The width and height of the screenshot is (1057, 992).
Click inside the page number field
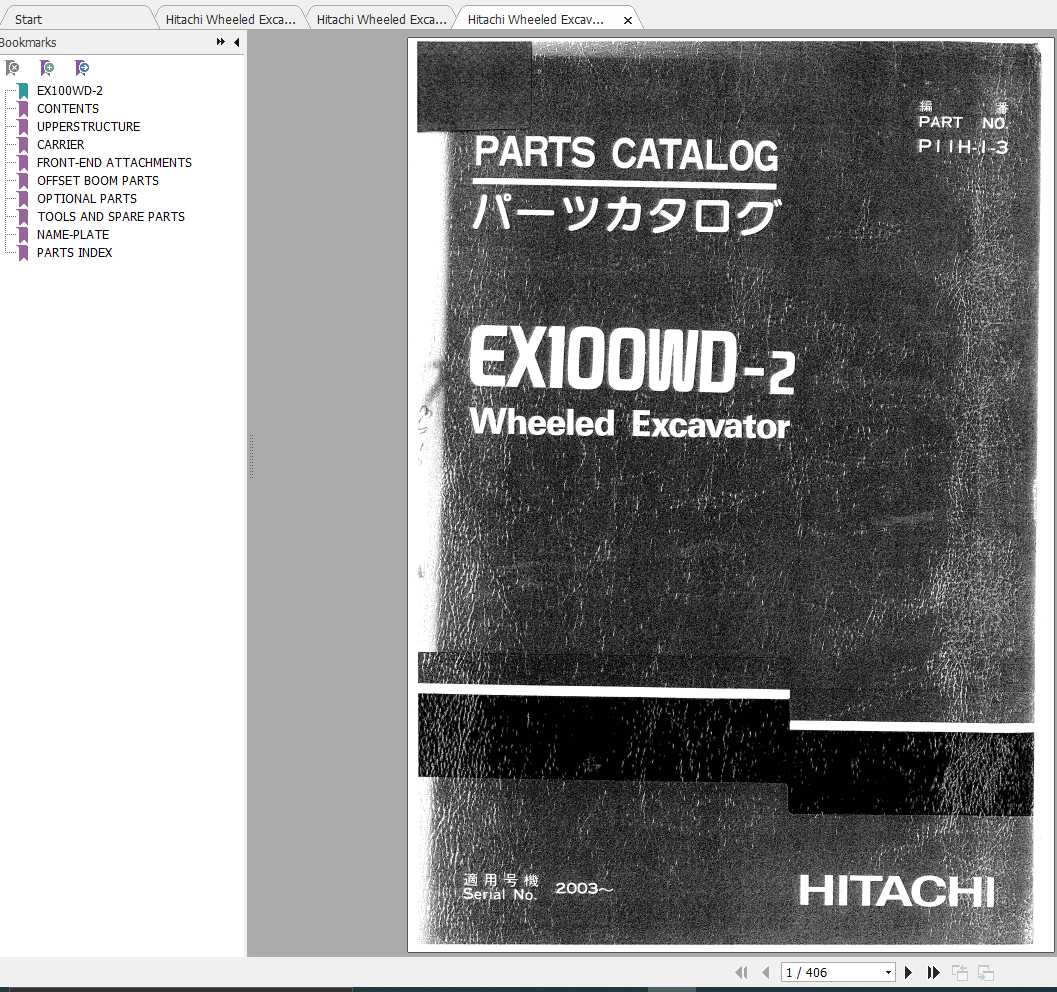coord(820,971)
